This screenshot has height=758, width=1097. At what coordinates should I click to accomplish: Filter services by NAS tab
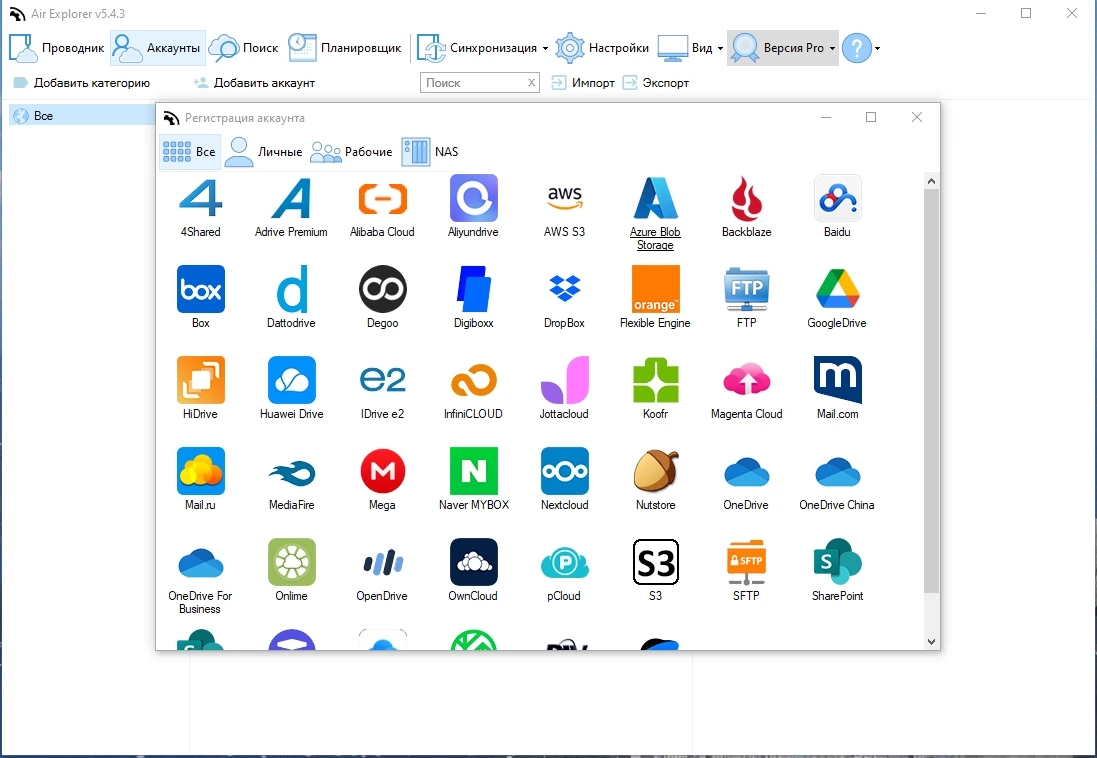[430, 151]
